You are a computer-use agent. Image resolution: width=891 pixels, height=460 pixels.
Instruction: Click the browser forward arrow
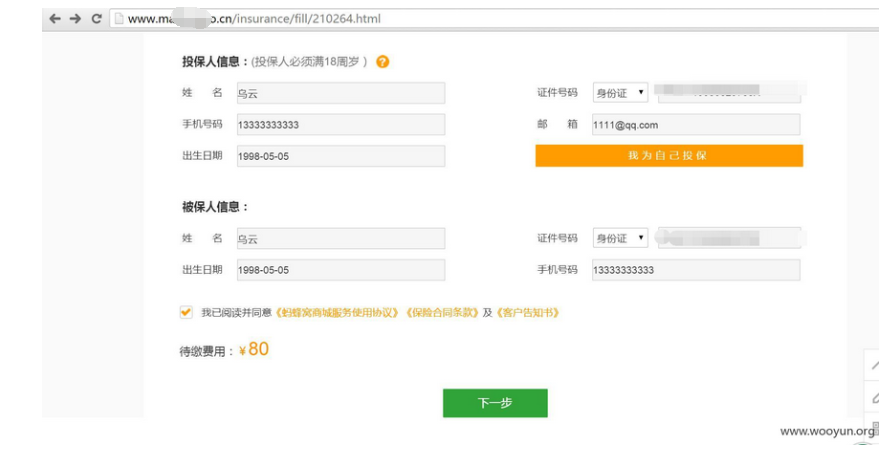(75, 18)
